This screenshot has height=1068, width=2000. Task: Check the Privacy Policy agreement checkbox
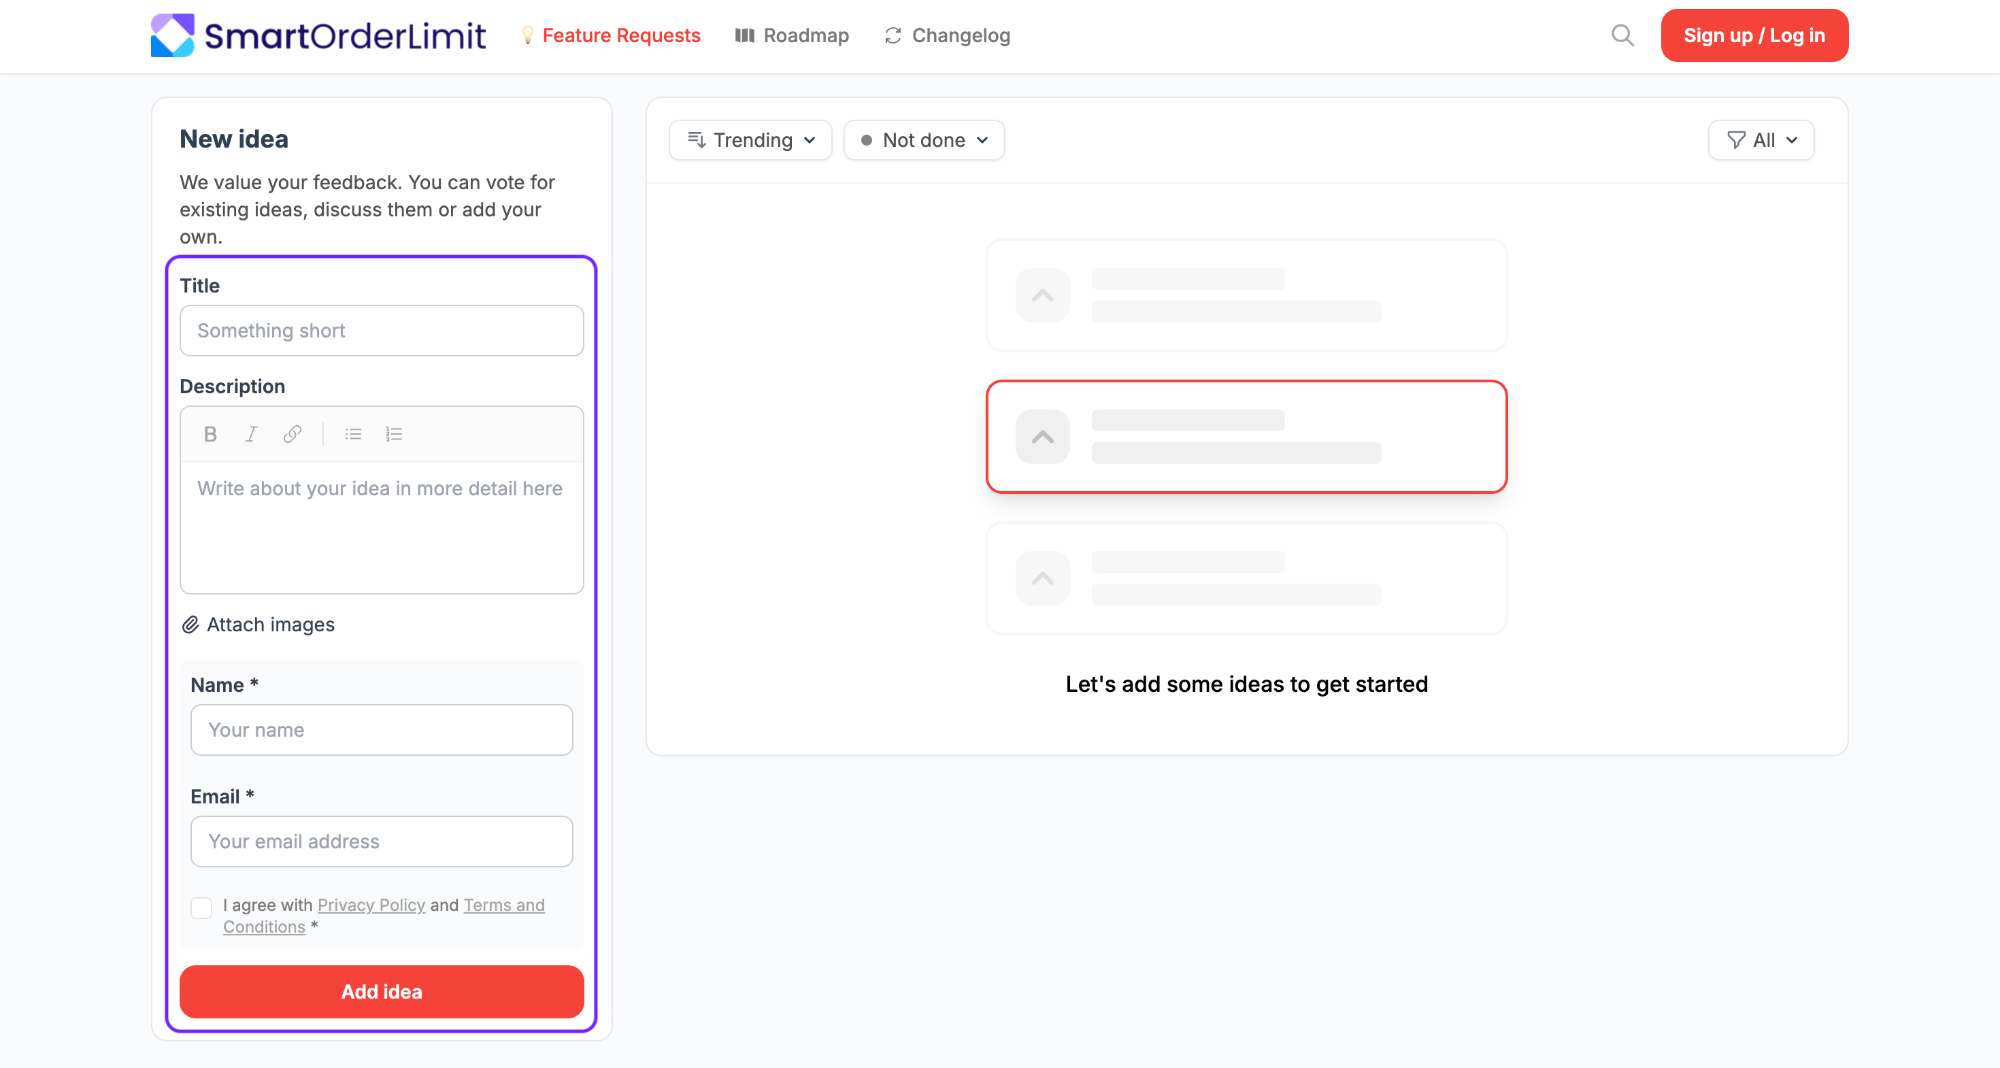coord(202,907)
